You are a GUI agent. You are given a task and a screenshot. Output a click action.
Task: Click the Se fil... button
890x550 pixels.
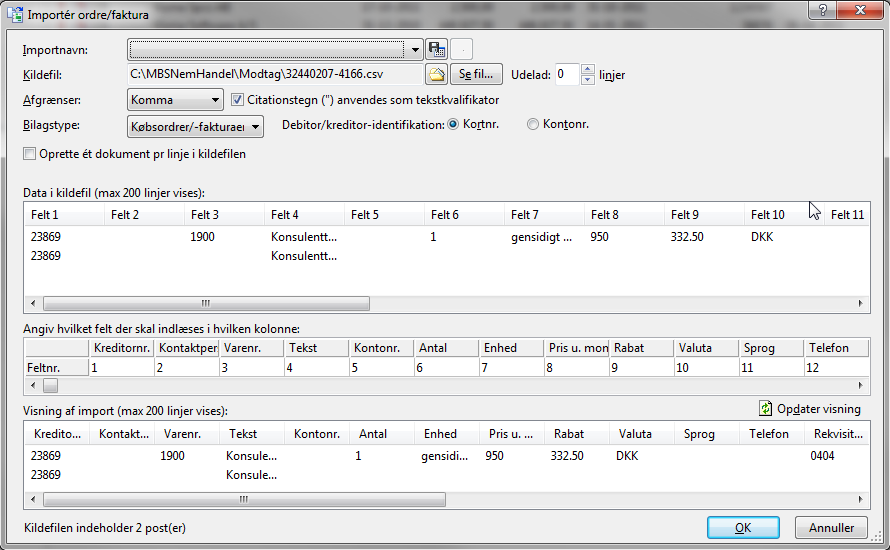476,74
